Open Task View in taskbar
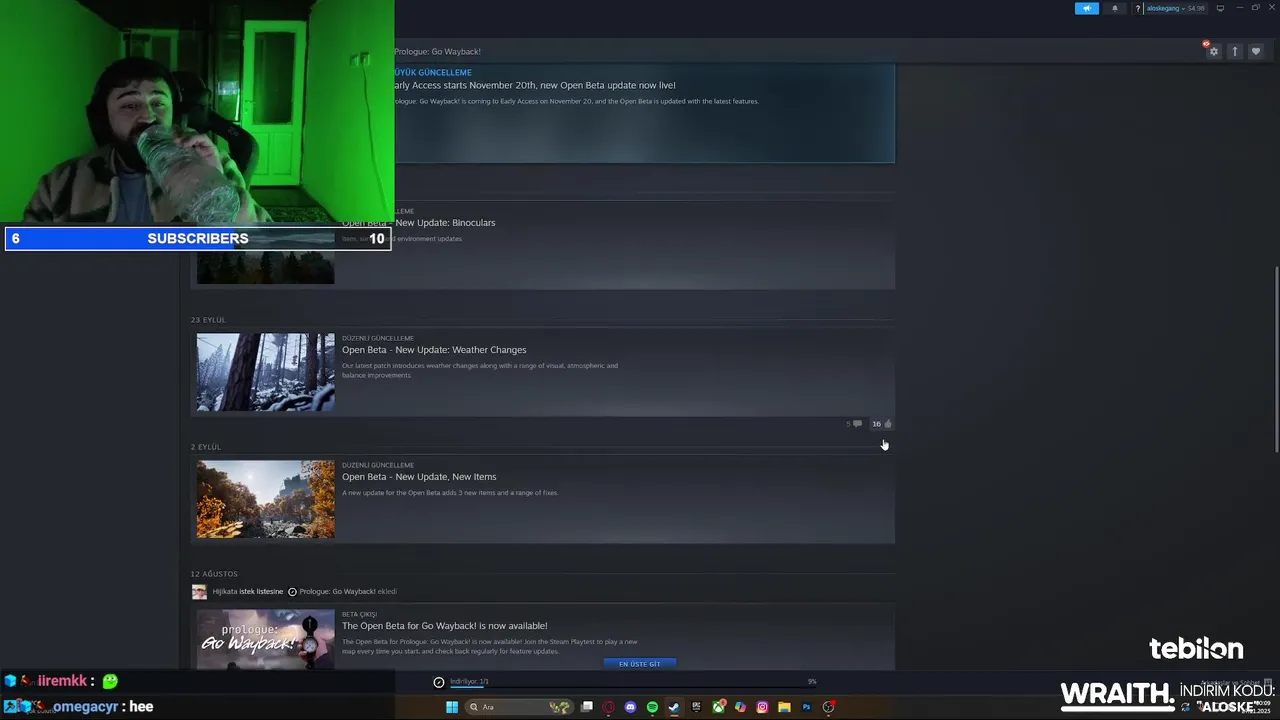Screen dimensions: 1280x720 tap(587, 707)
